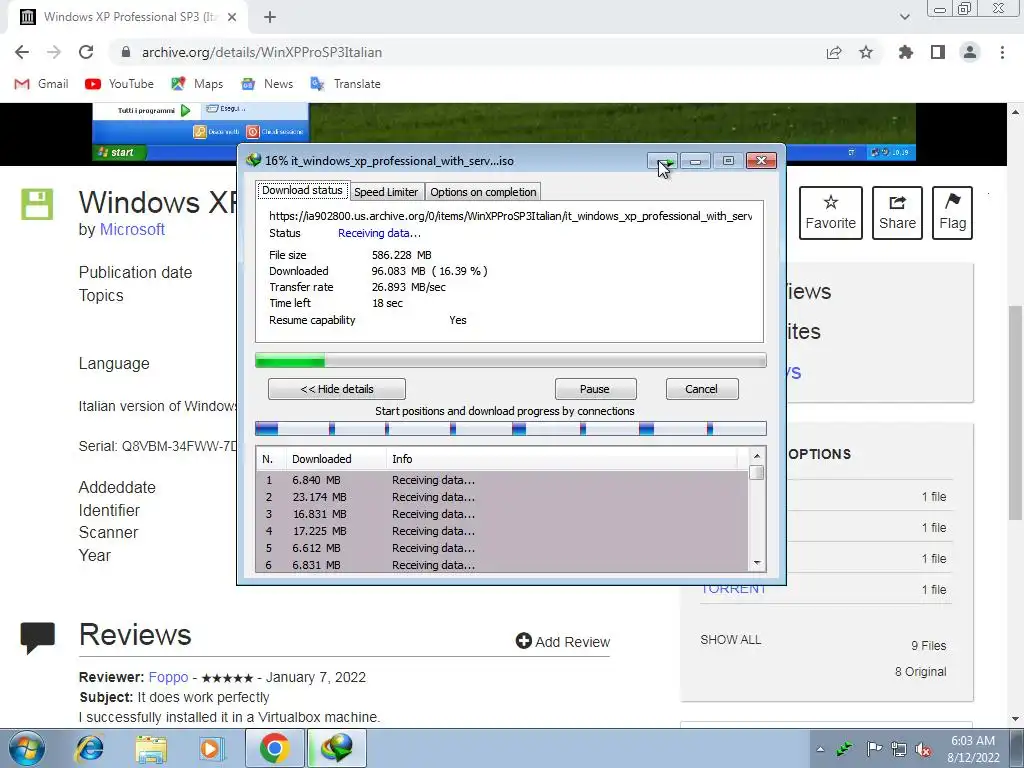
Task: Open Windows Explorer folder on taskbar
Action: tap(151, 748)
